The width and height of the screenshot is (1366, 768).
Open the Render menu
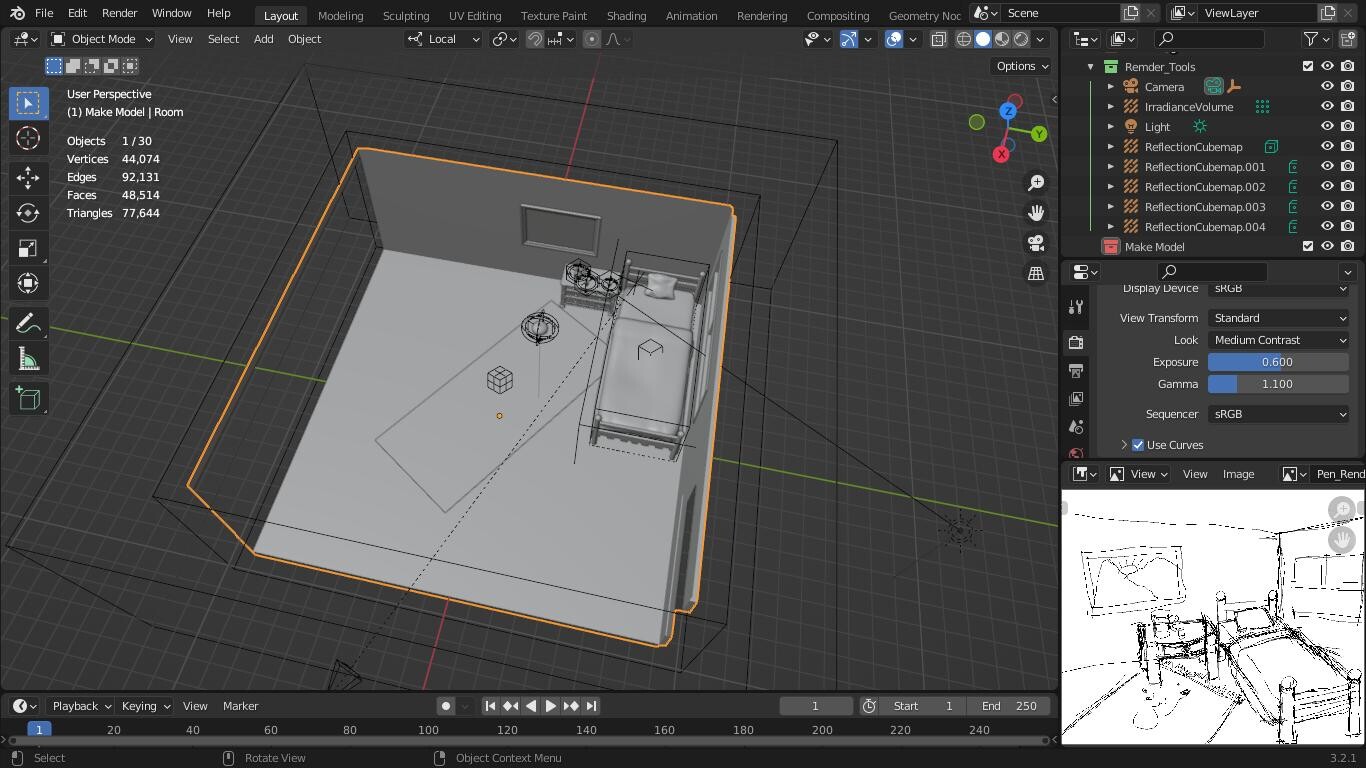pos(119,13)
